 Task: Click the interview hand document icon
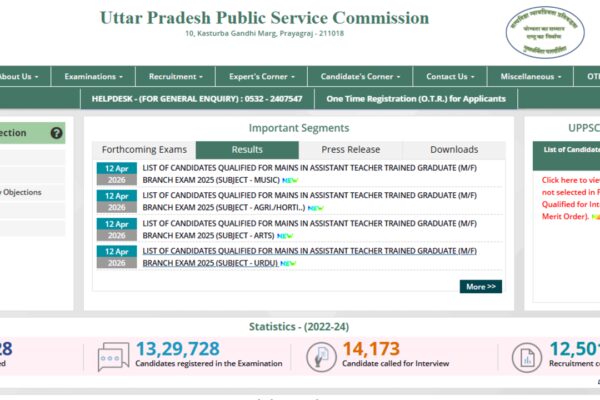[321, 357]
